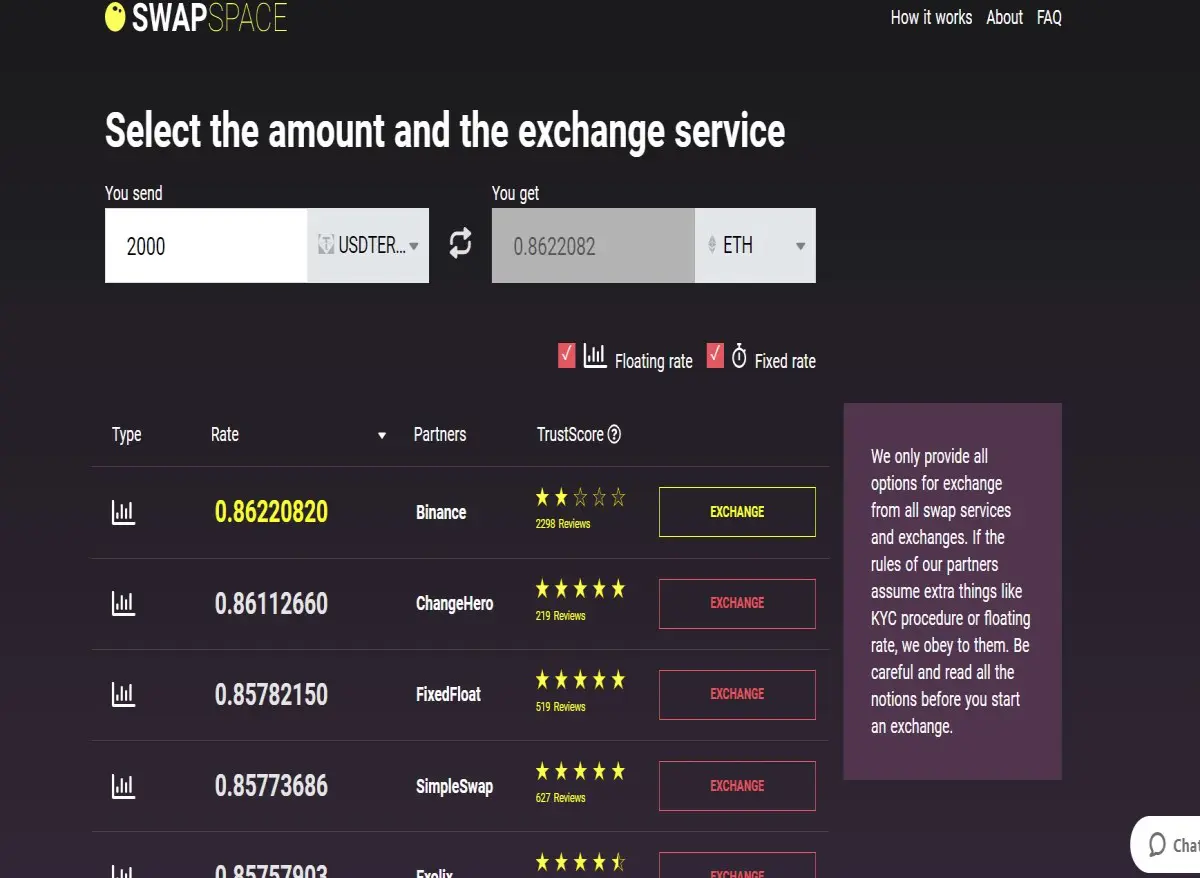
Task: Sort by Rate using the column arrow
Action: pyautogui.click(x=382, y=436)
